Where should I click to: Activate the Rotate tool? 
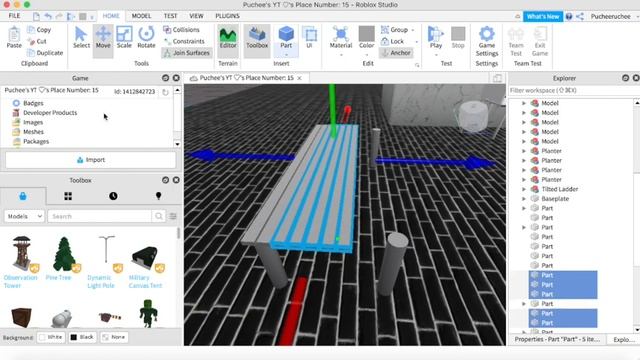click(x=146, y=37)
